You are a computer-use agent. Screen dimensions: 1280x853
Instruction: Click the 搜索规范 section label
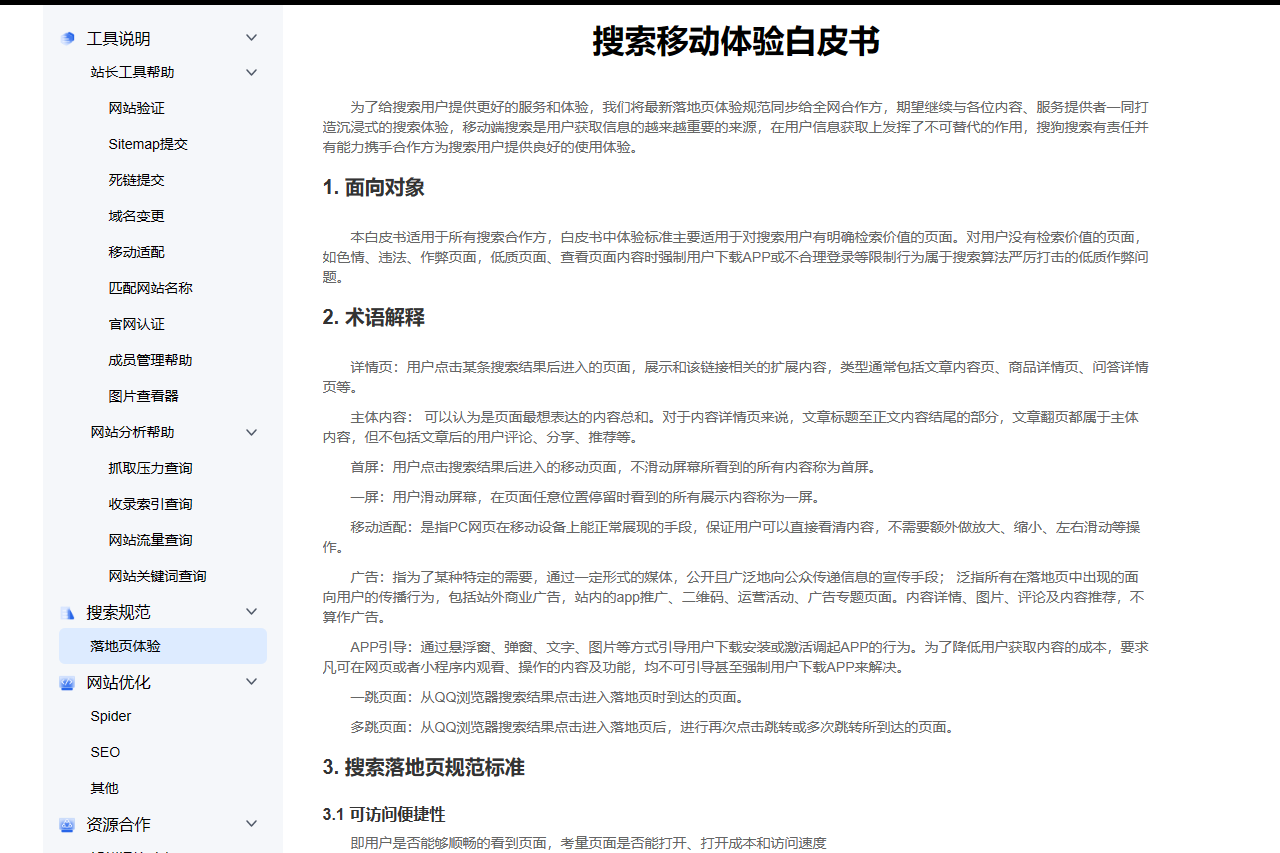point(119,612)
